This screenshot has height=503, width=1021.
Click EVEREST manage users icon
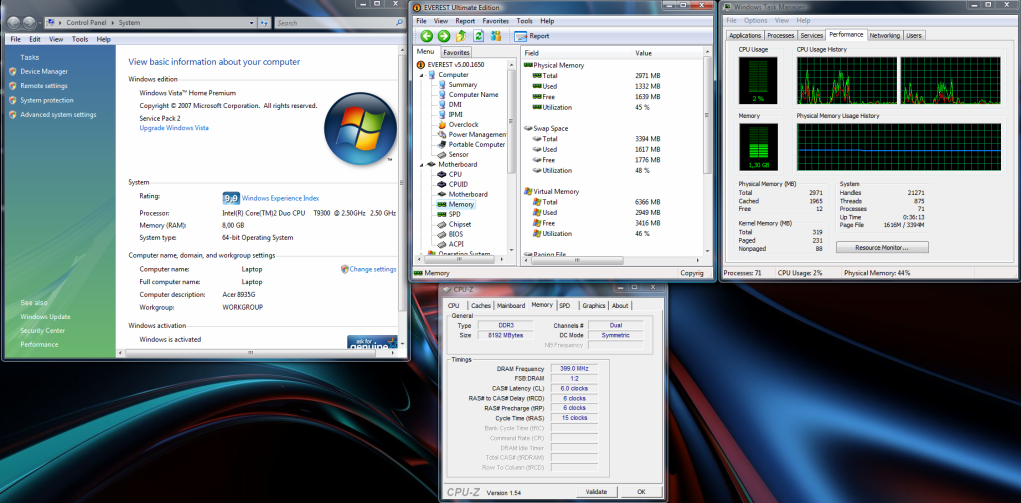pos(496,36)
